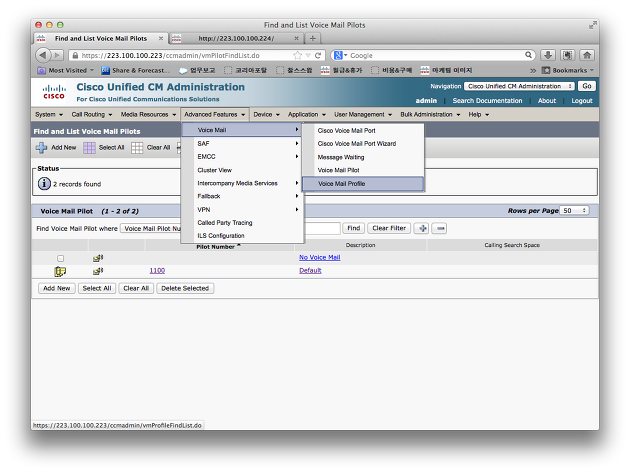This screenshot has height=473, width=630.
Task: Select Cluster View menu entry
Action: [x=242, y=170]
